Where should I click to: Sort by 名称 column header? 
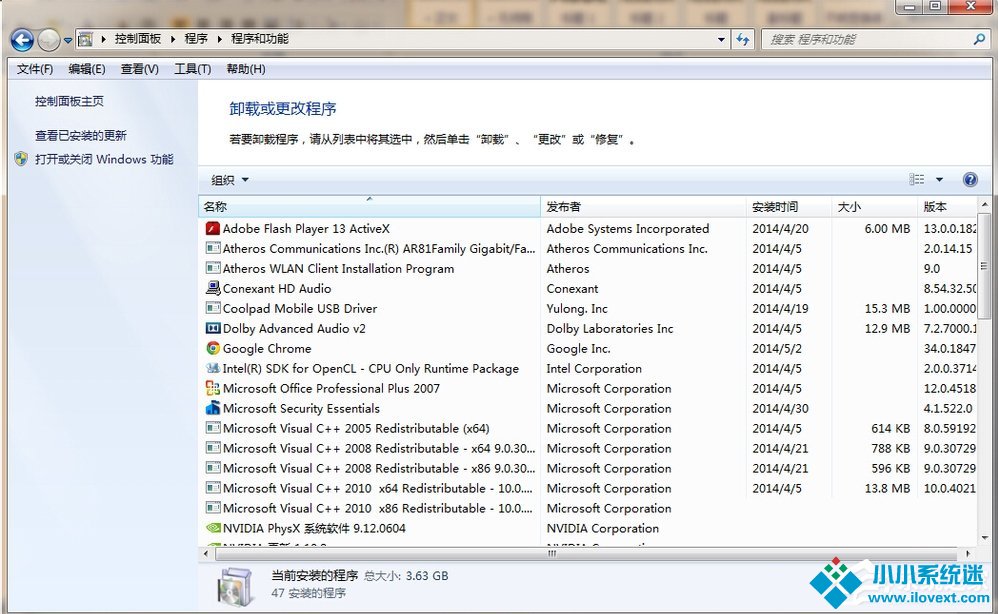point(369,207)
